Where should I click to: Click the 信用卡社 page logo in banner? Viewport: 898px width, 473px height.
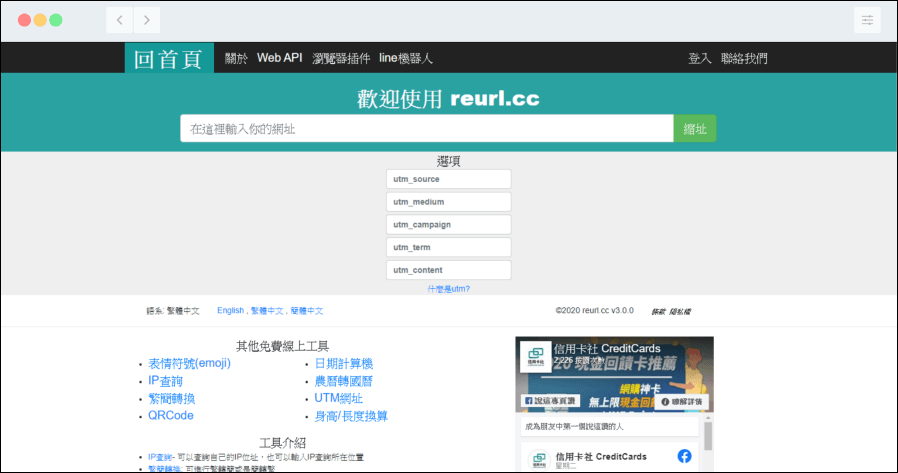[536, 356]
